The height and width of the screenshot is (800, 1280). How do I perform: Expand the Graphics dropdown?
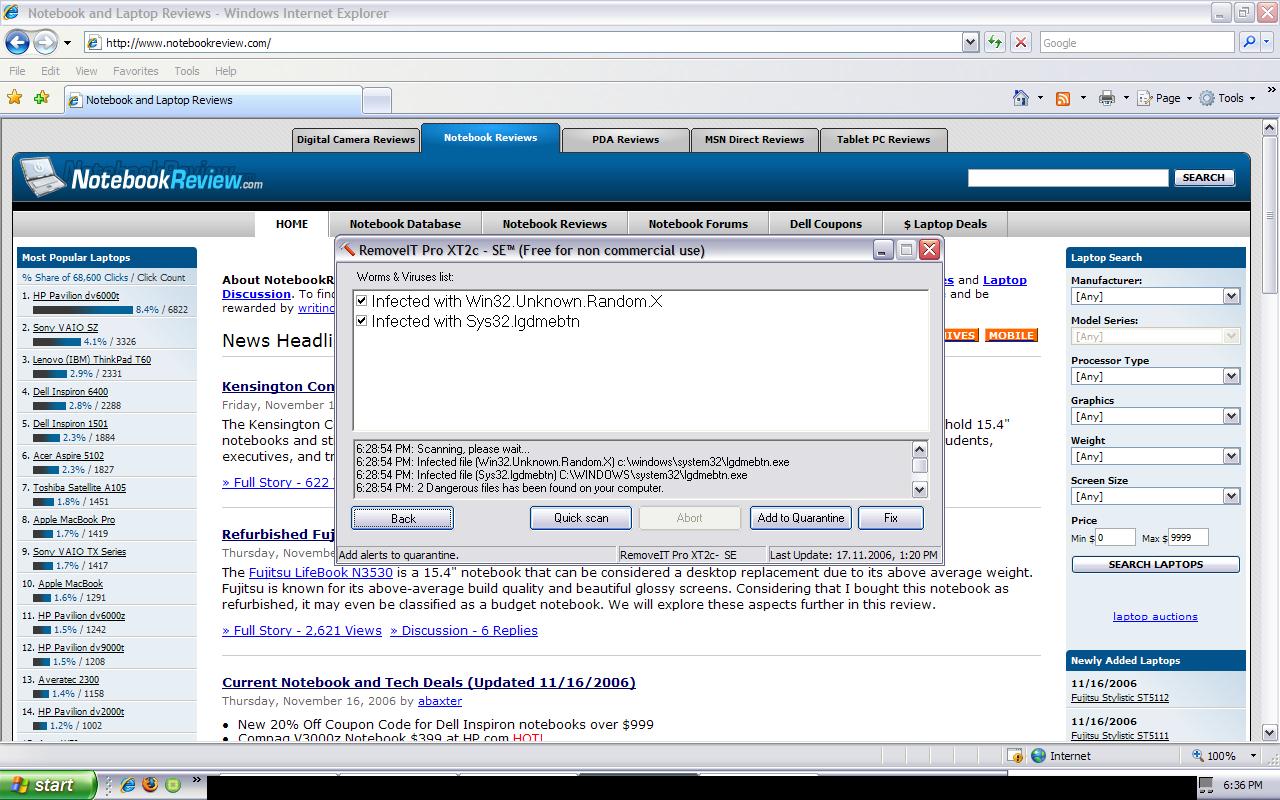tap(1231, 416)
